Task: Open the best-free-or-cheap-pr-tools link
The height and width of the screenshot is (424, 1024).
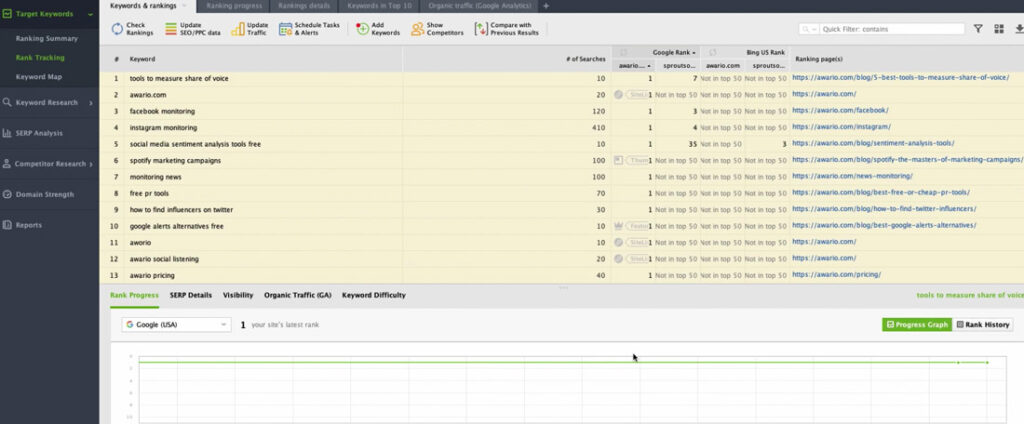Action: [x=880, y=193]
